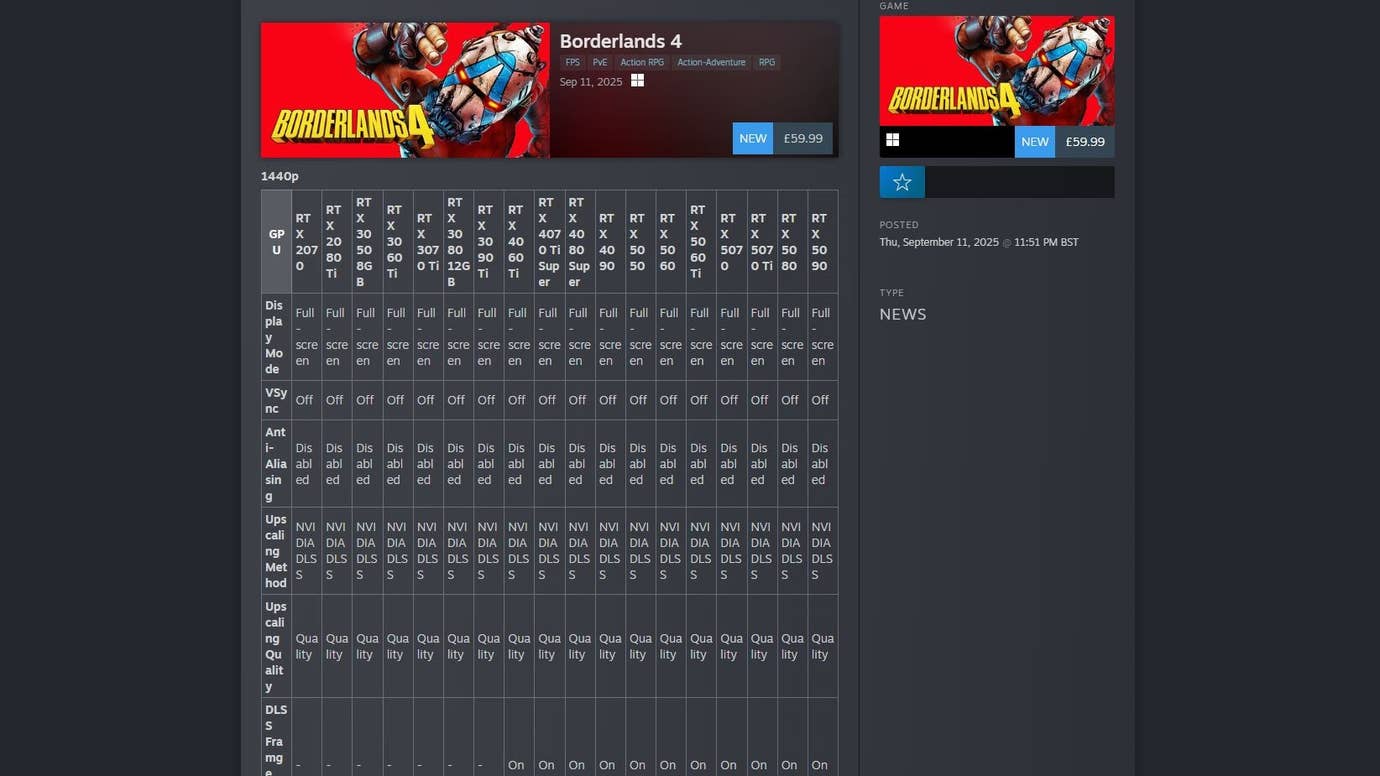Screen dimensions: 1380x776
Task: Open the Action-Adventure tag
Action: 711,62
